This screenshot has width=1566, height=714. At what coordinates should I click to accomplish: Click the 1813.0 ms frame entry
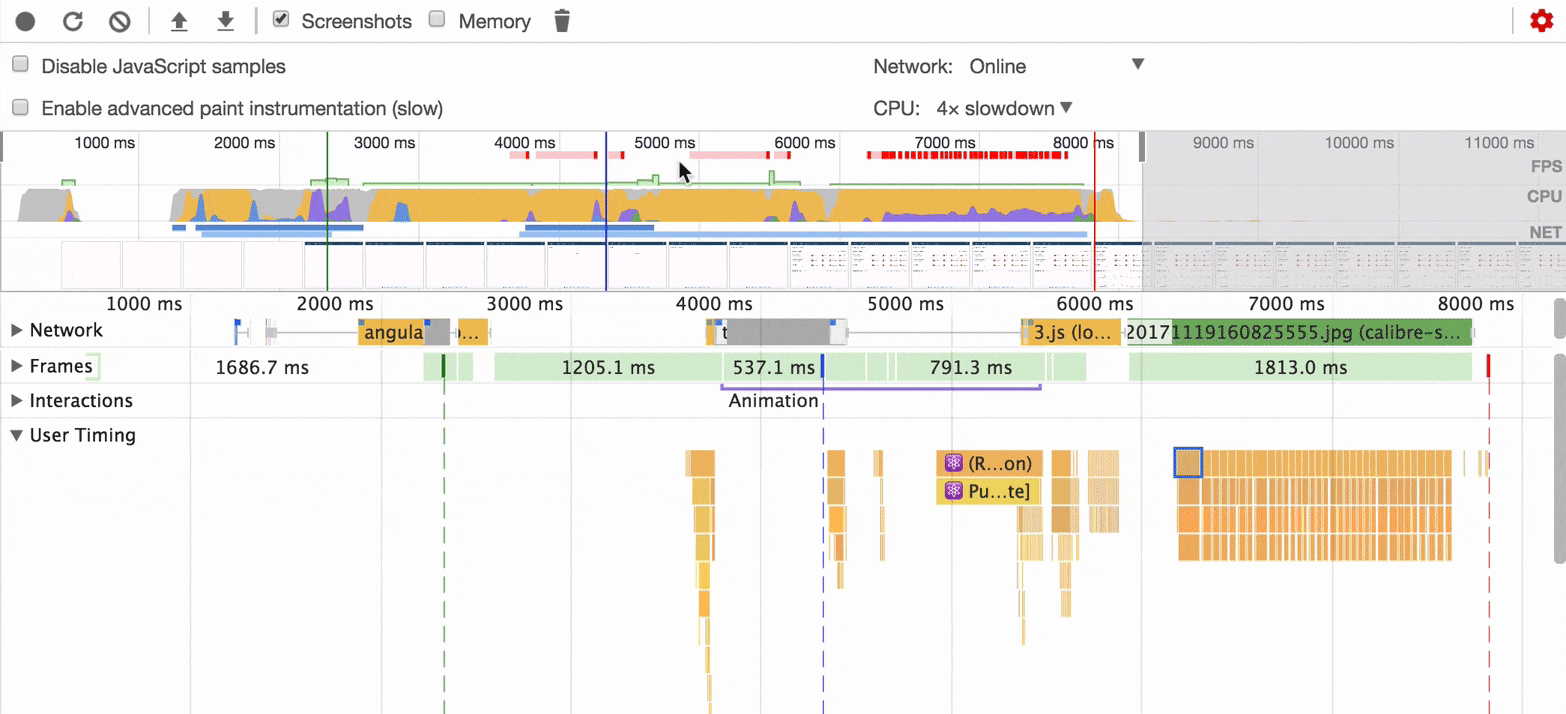click(x=1300, y=367)
